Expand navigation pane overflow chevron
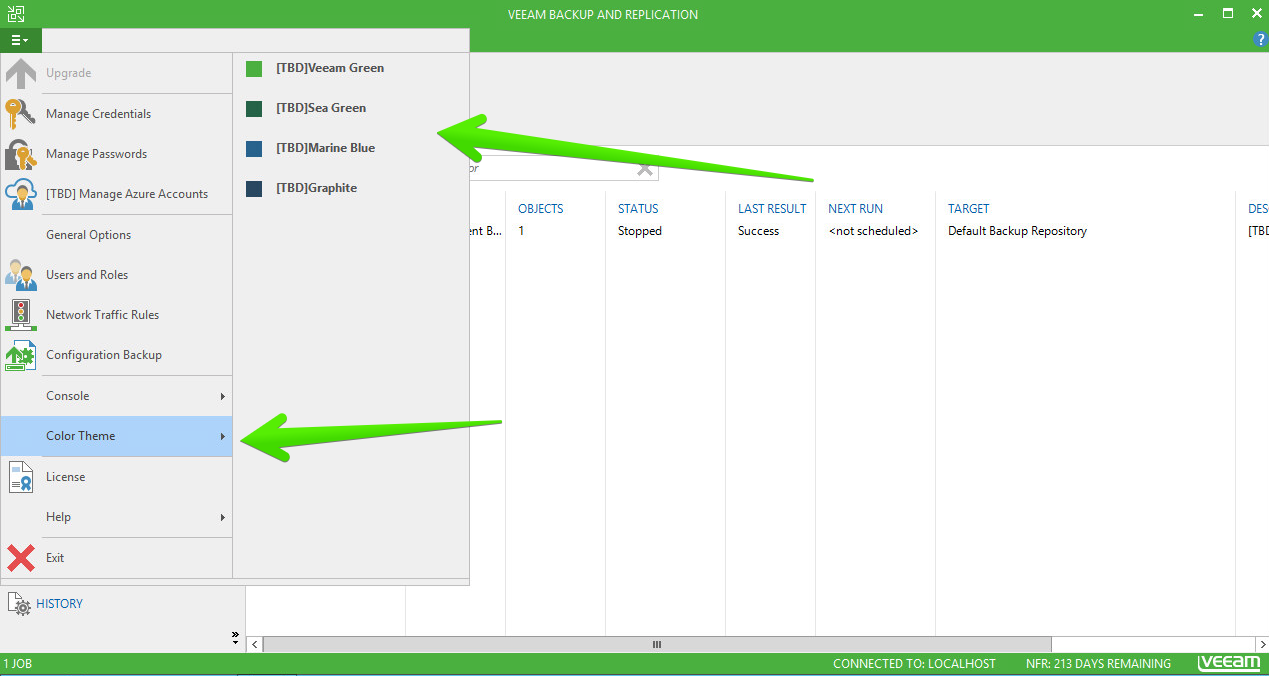The height and width of the screenshot is (676, 1269). click(235, 636)
